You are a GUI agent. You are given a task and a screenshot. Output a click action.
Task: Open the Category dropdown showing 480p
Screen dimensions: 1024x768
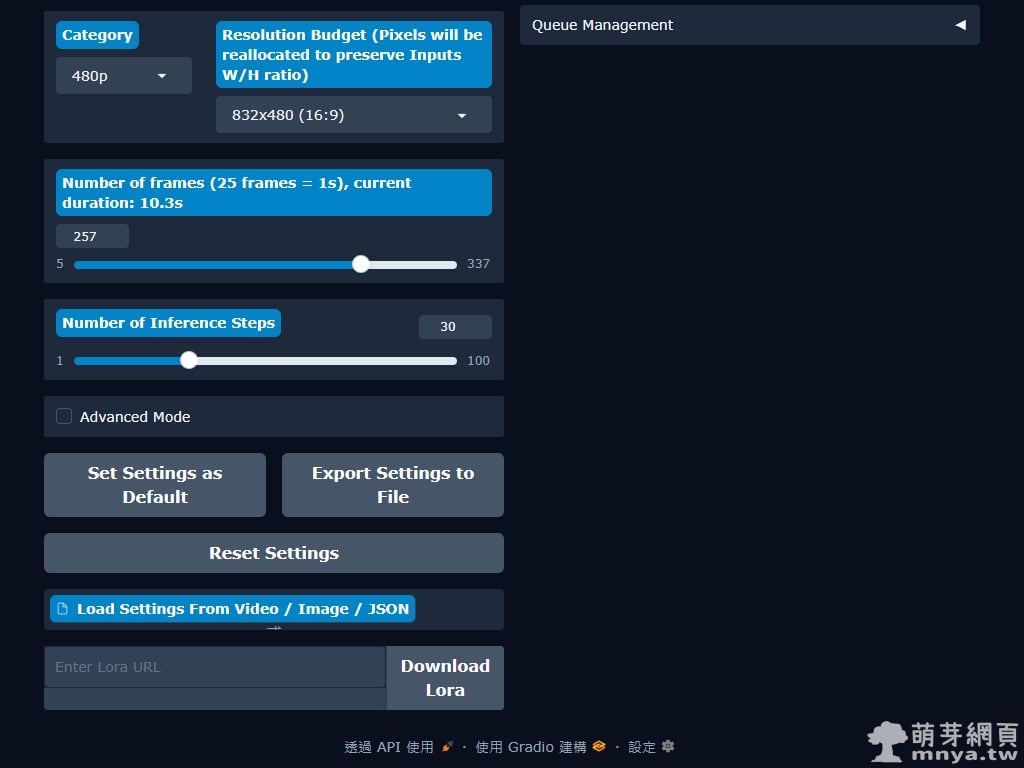[123, 76]
